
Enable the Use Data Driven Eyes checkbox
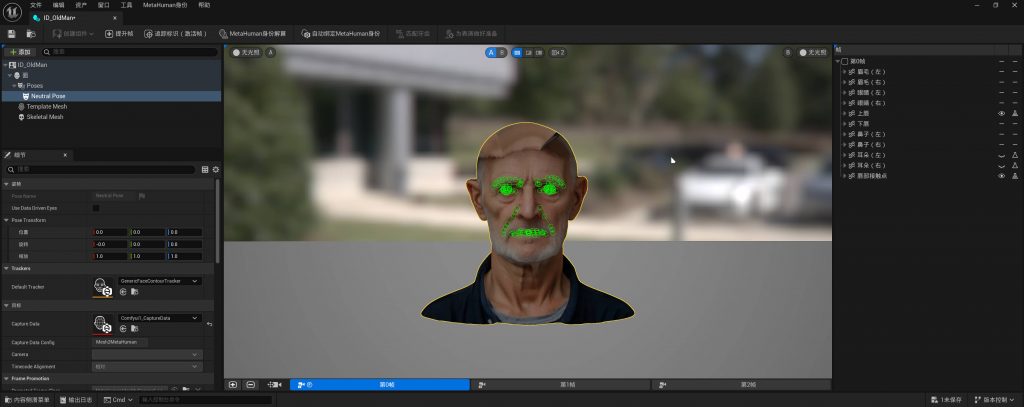pyautogui.click(x=96, y=208)
